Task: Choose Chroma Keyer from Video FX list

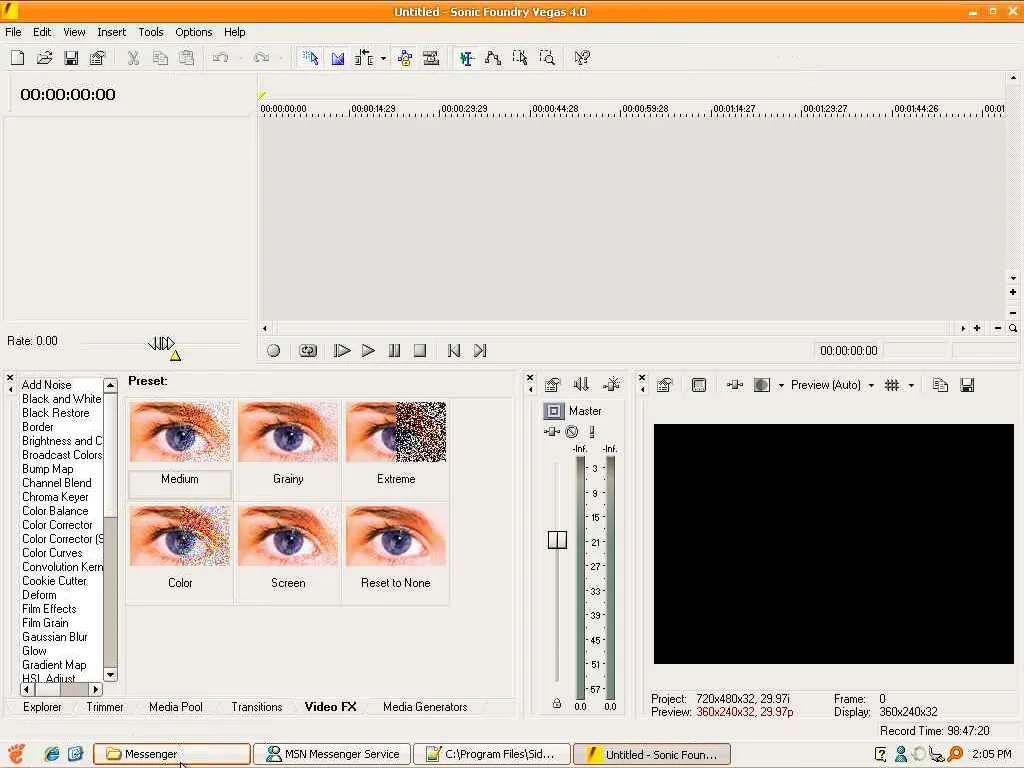Action: [55, 497]
